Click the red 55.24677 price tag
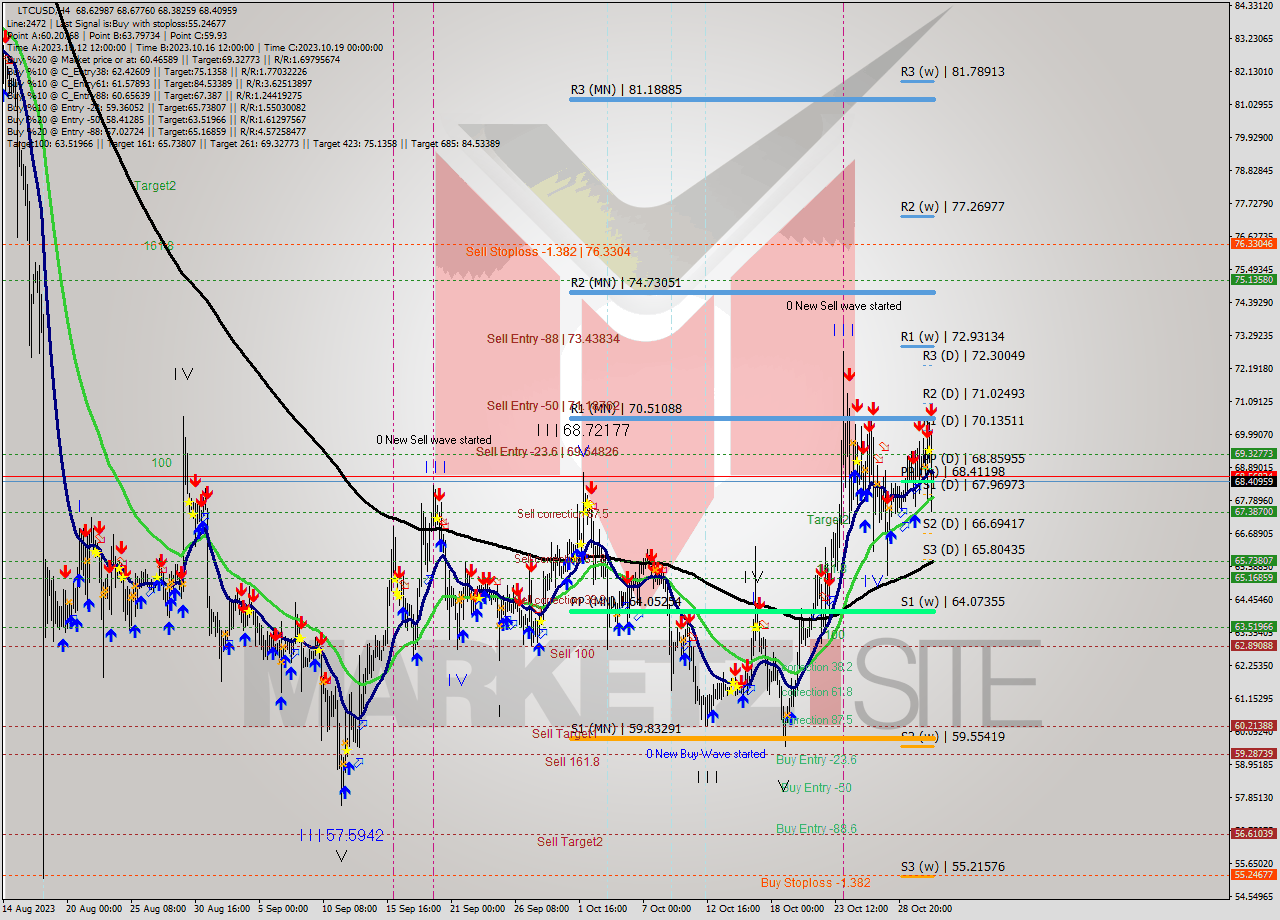The height and width of the screenshot is (920, 1280). 1253,874
